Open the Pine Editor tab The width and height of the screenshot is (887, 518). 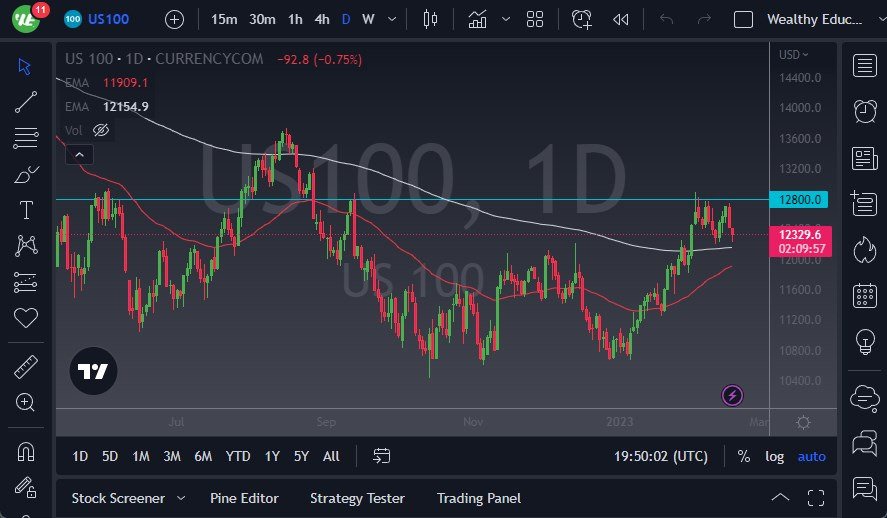pyautogui.click(x=244, y=498)
